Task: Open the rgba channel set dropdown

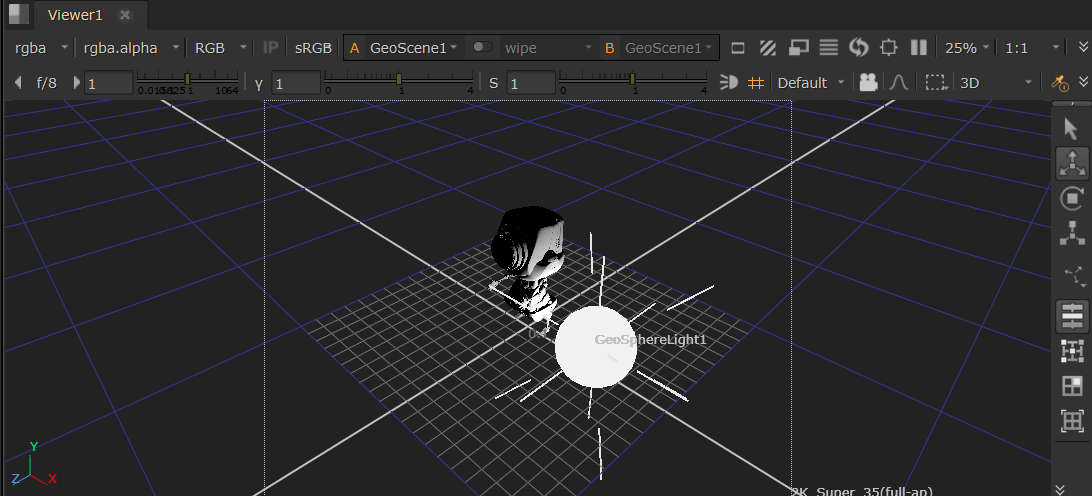Action: pyautogui.click(x=40, y=47)
